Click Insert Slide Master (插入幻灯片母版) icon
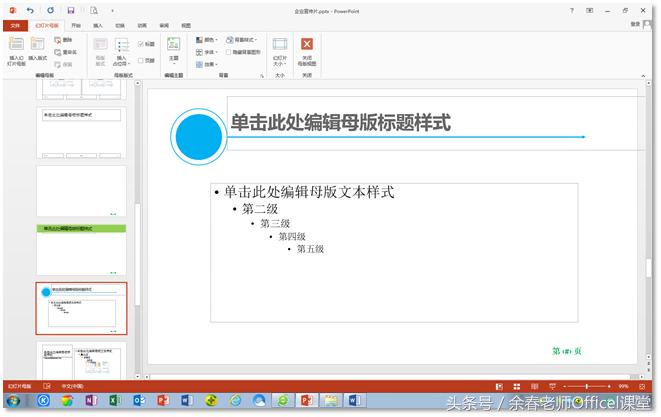Image resolution: width=661 pixels, height=417 pixels. click(x=16, y=51)
